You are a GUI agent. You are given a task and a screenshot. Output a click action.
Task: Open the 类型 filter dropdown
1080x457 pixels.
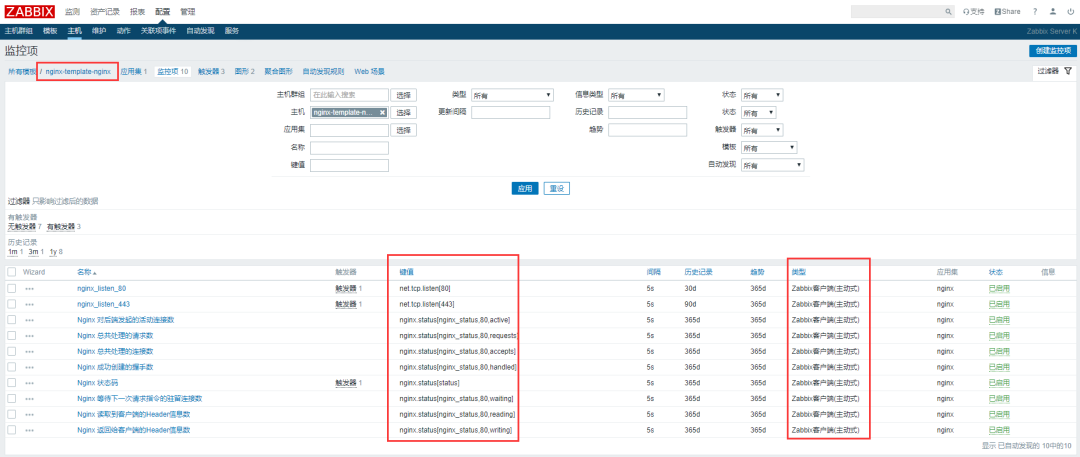(x=512, y=95)
